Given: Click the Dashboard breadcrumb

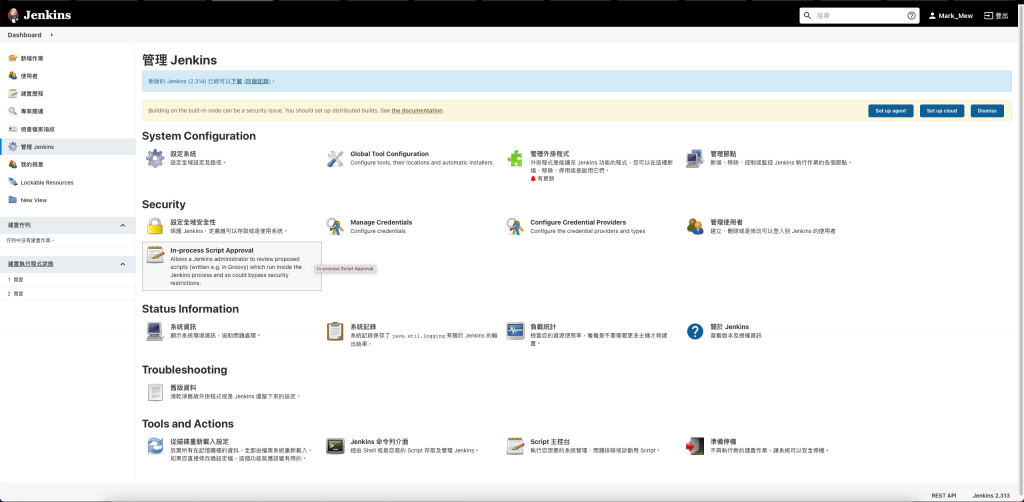Looking at the screenshot, I should pyautogui.click(x=24, y=35).
